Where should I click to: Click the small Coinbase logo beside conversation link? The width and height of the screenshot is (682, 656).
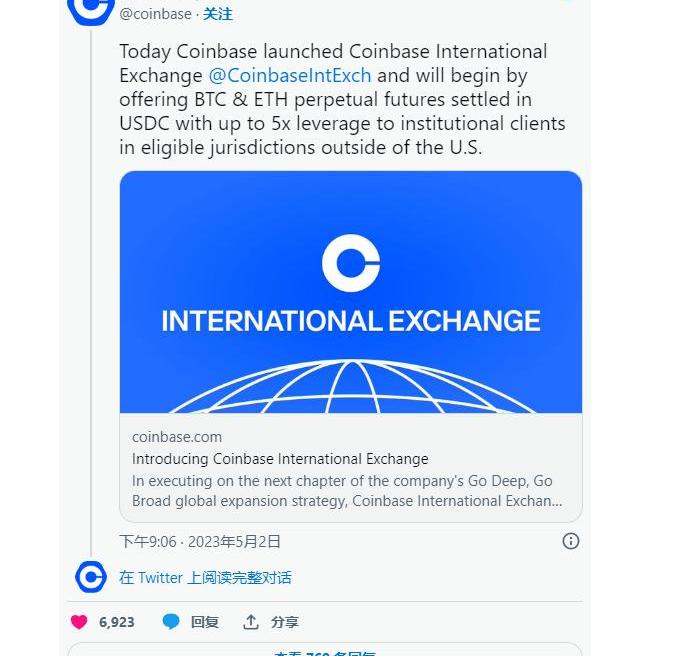coord(91,577)
